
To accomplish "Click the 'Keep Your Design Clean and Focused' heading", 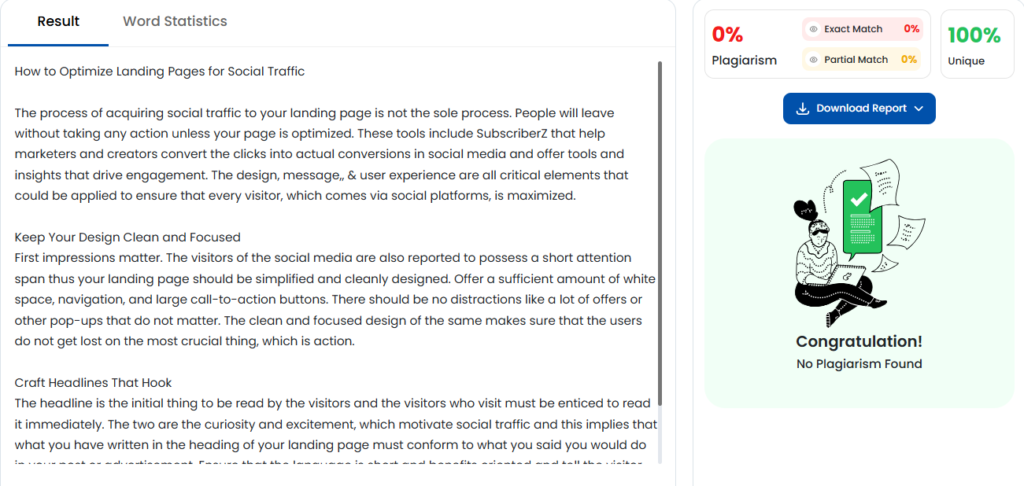I will 127,236.
